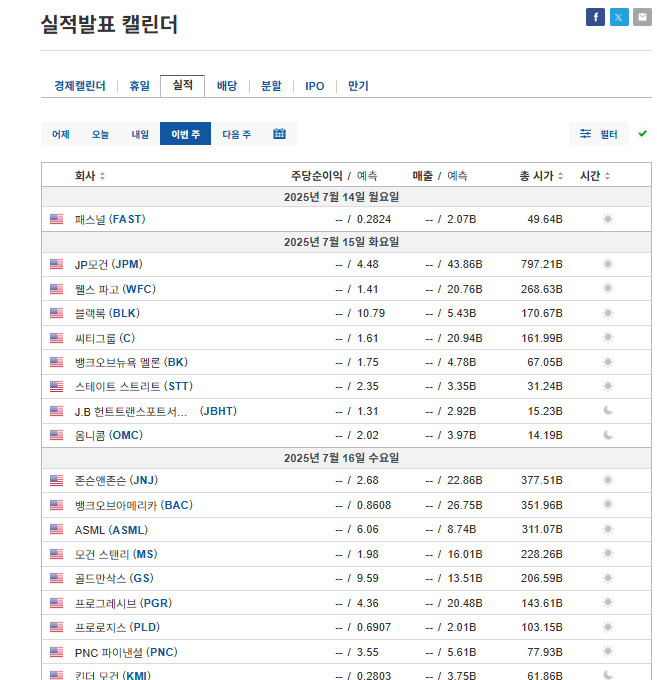Open the 경제캘린더 tab

[79, 86]
